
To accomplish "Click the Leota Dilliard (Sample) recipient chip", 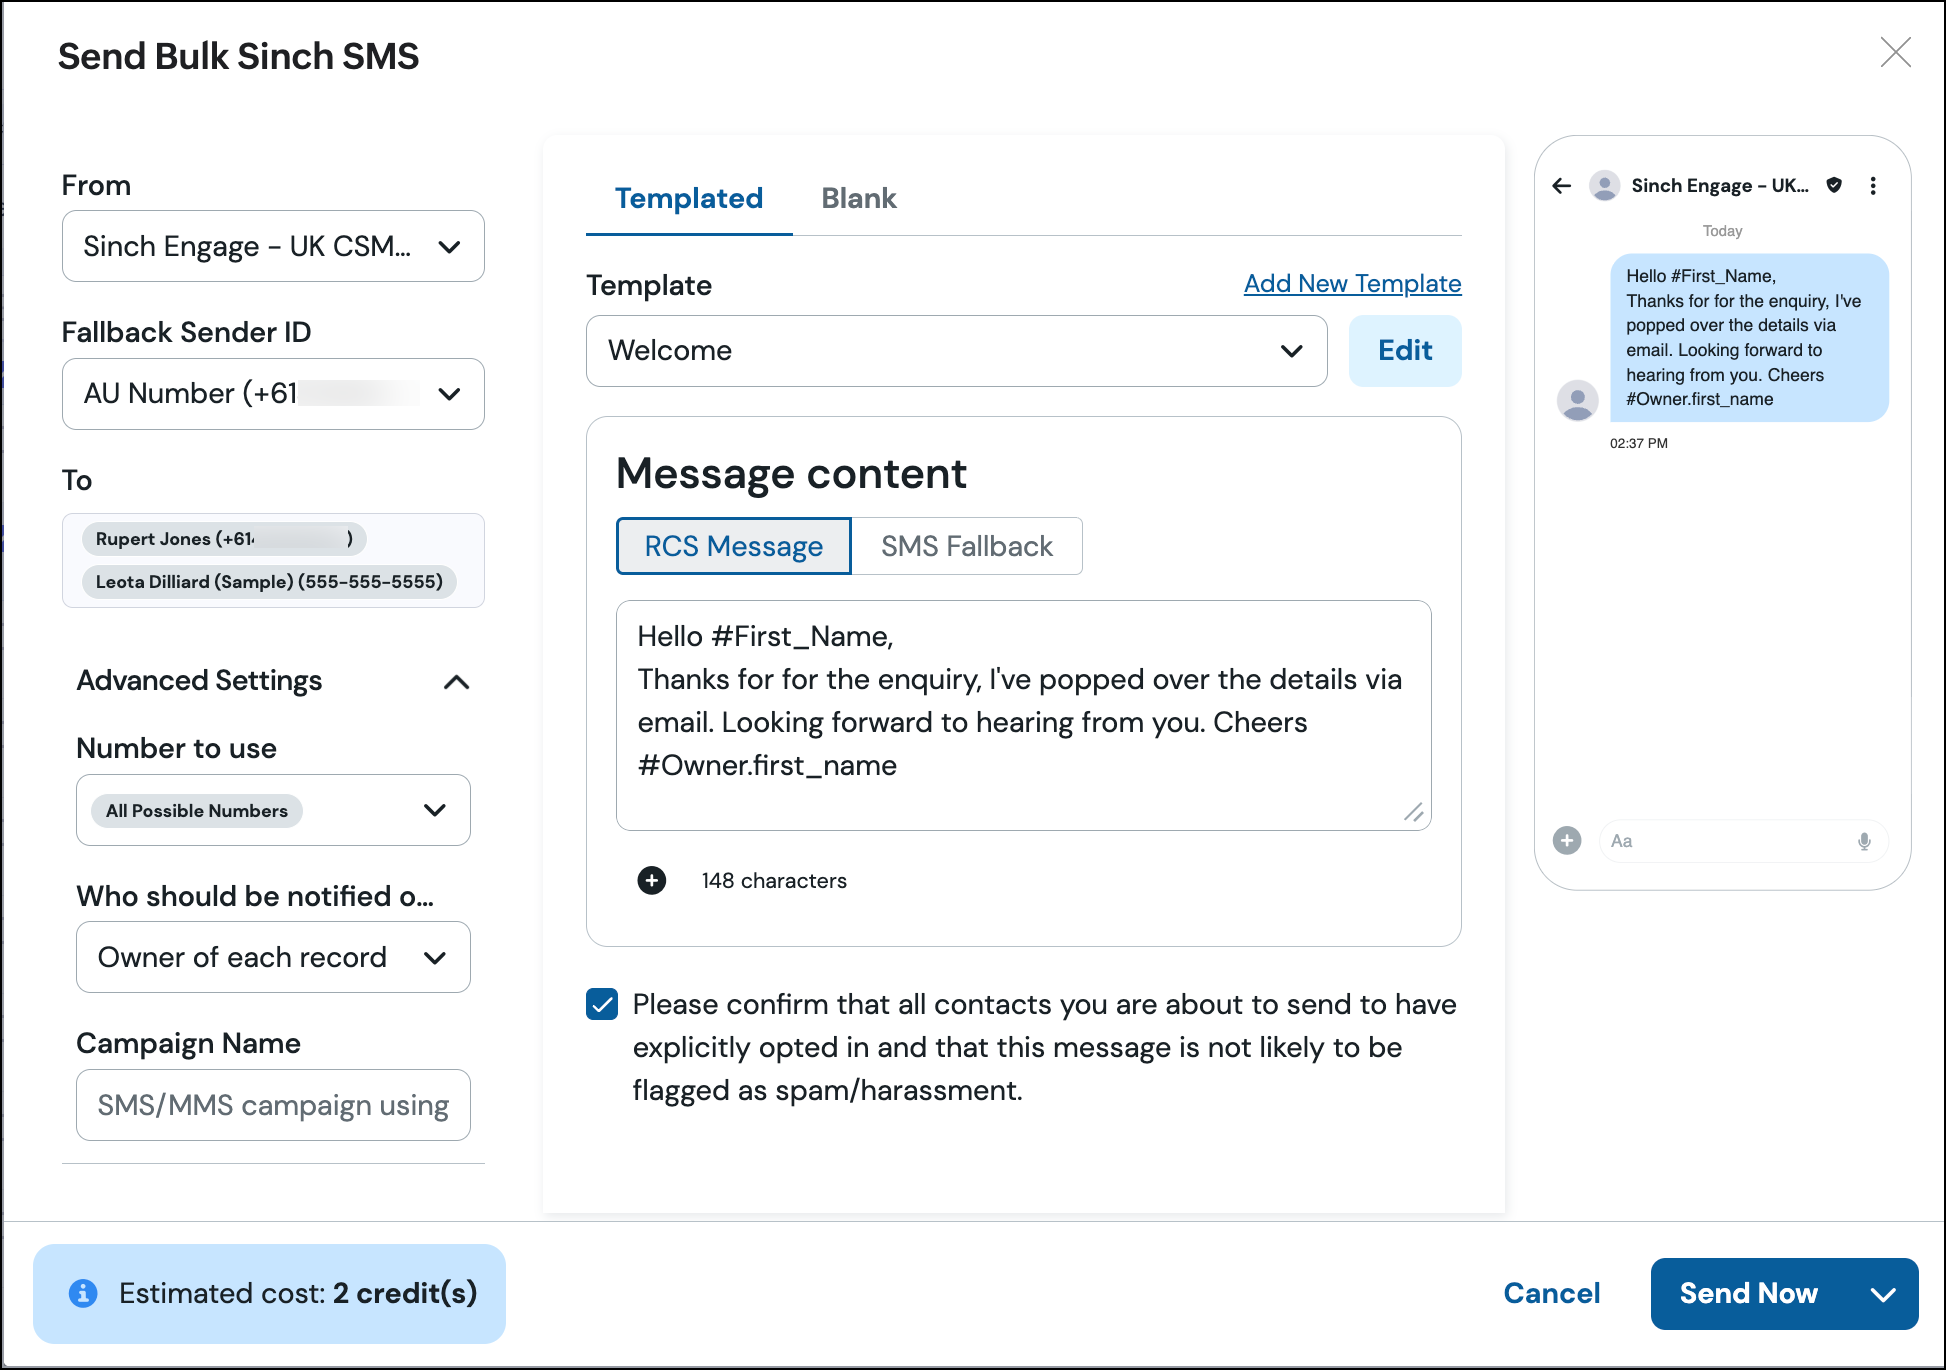I will pyautogui.click(x=269, y=582).
